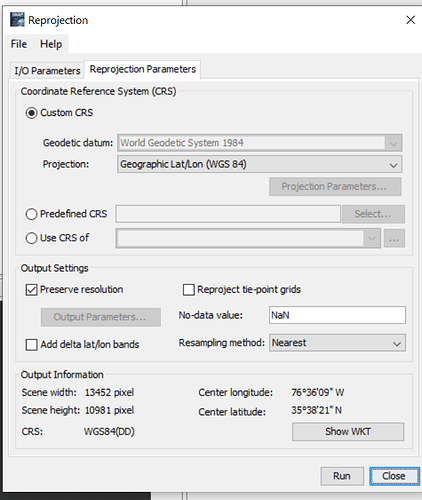Click the Close button at bottom

394,476
